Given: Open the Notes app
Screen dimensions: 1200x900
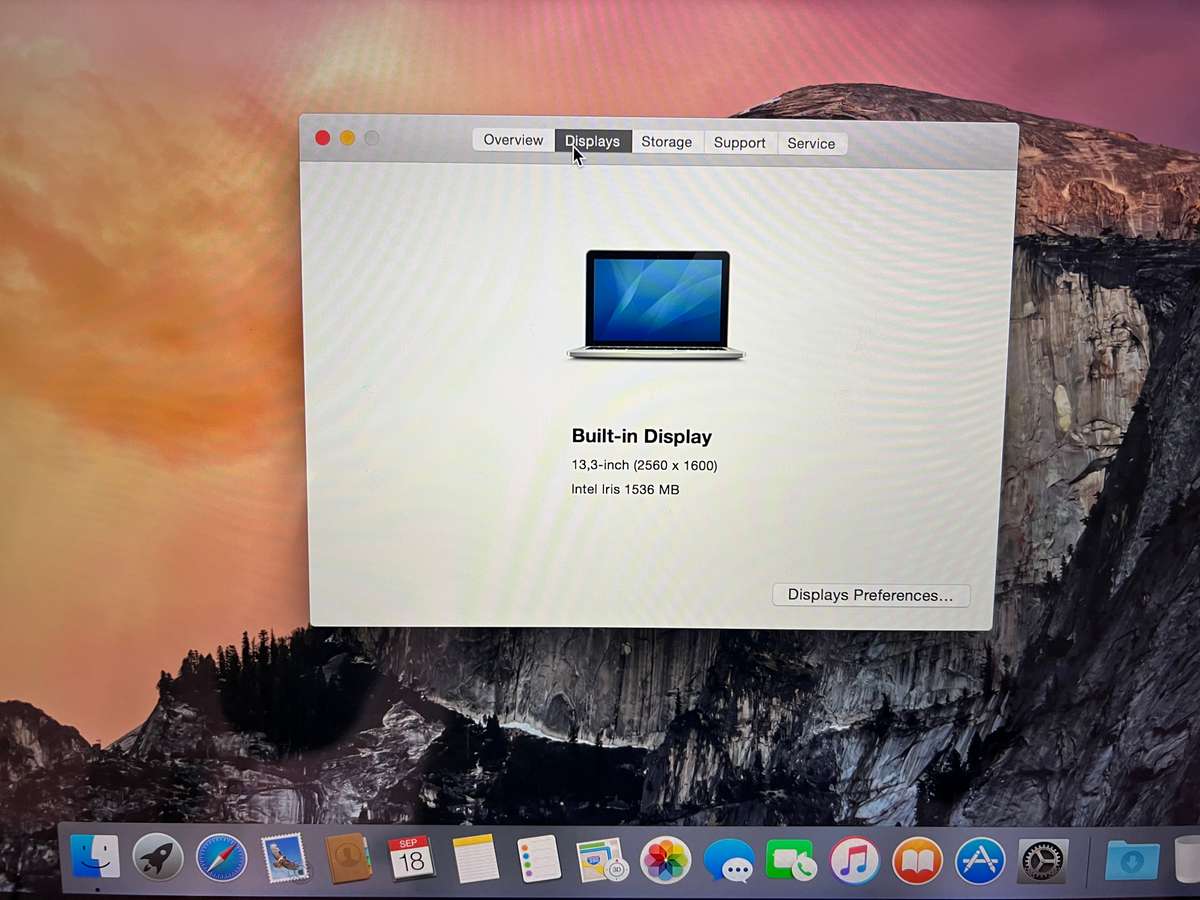Looking at the screenshot, I should pyautogui.click(x=473, y=858).
